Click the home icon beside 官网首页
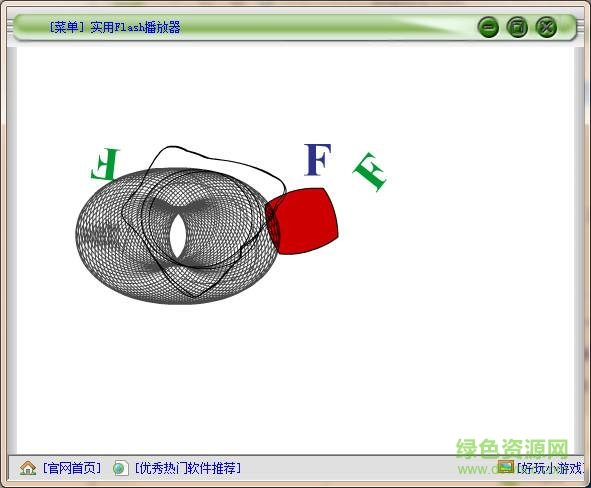Screen dimensions: 591x488 click(28, 468)
